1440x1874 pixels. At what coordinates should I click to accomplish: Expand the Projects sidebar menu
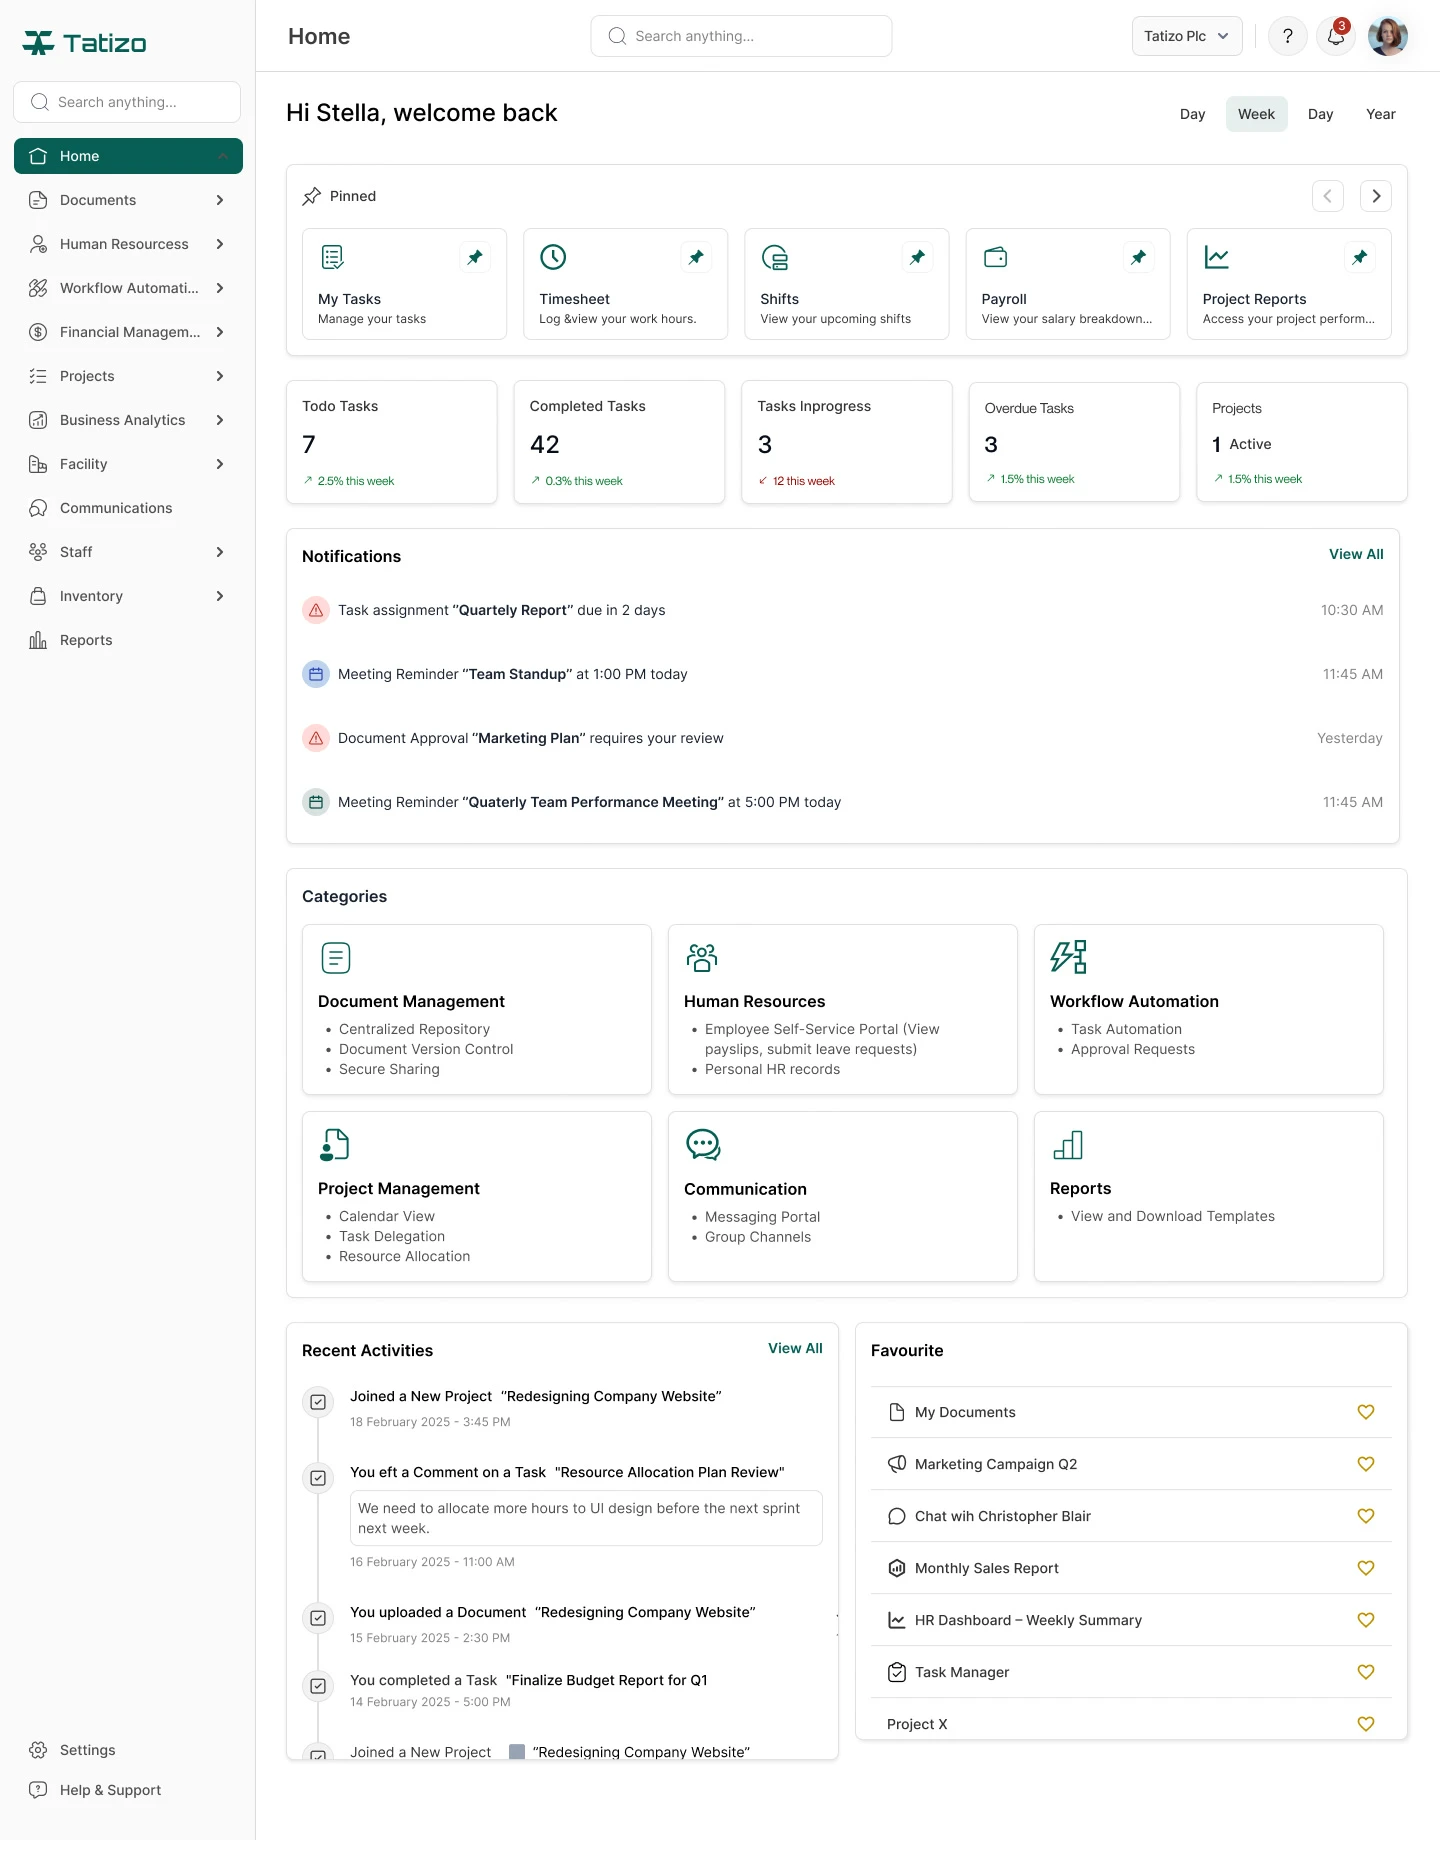(220, 376)
